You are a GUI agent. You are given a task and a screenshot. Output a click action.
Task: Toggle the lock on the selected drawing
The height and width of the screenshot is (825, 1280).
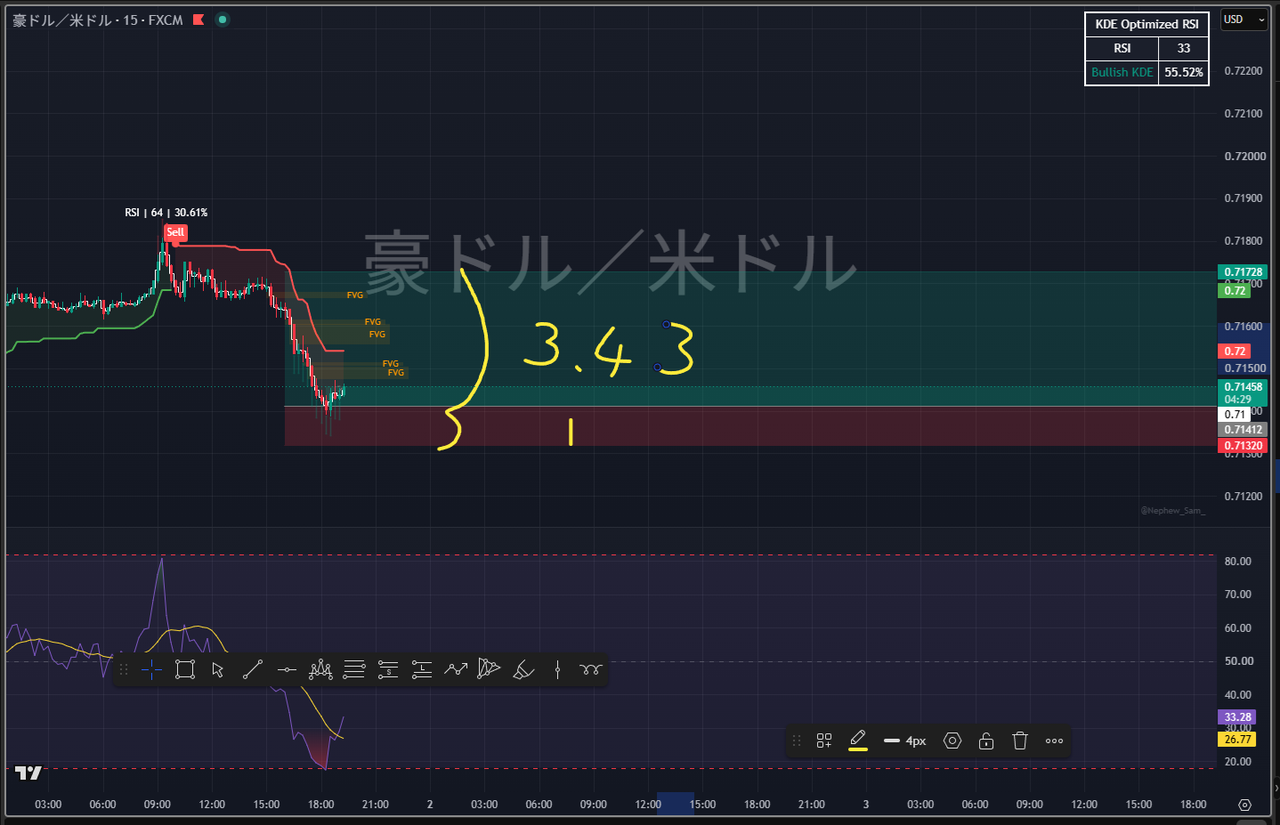986,741
